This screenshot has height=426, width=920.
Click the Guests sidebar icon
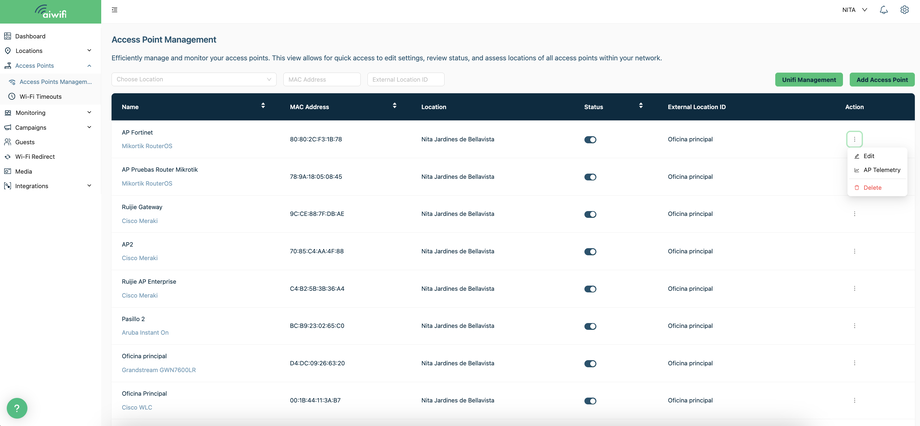[8, 142]
